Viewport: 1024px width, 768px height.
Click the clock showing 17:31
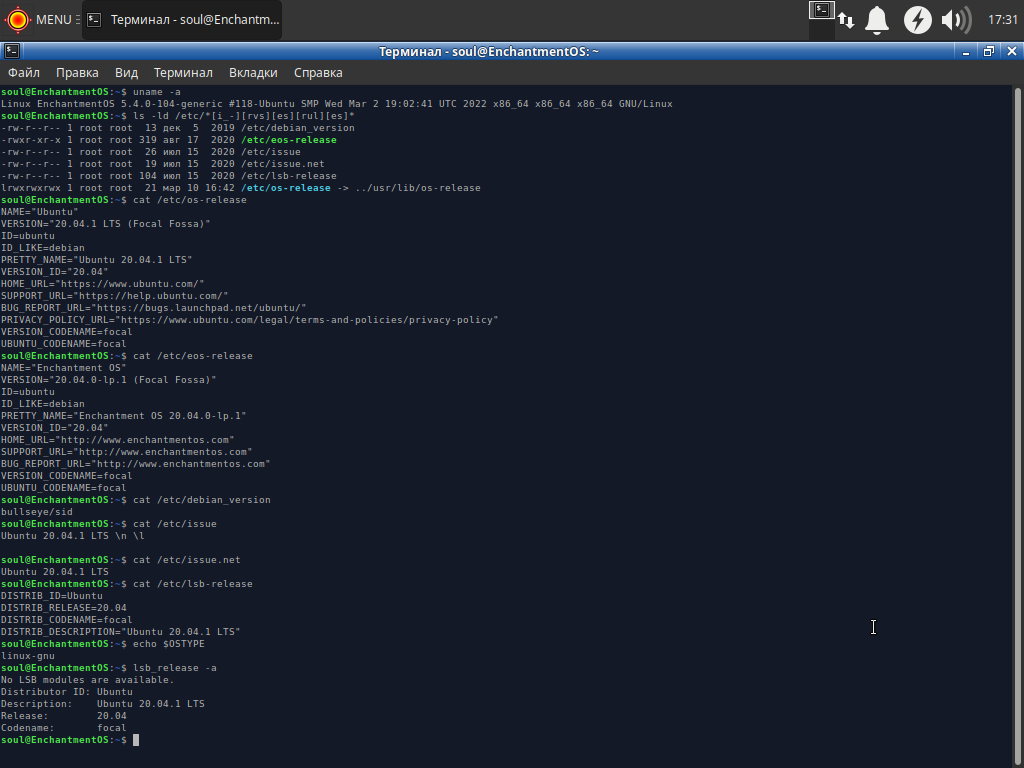click(1002, 20)
